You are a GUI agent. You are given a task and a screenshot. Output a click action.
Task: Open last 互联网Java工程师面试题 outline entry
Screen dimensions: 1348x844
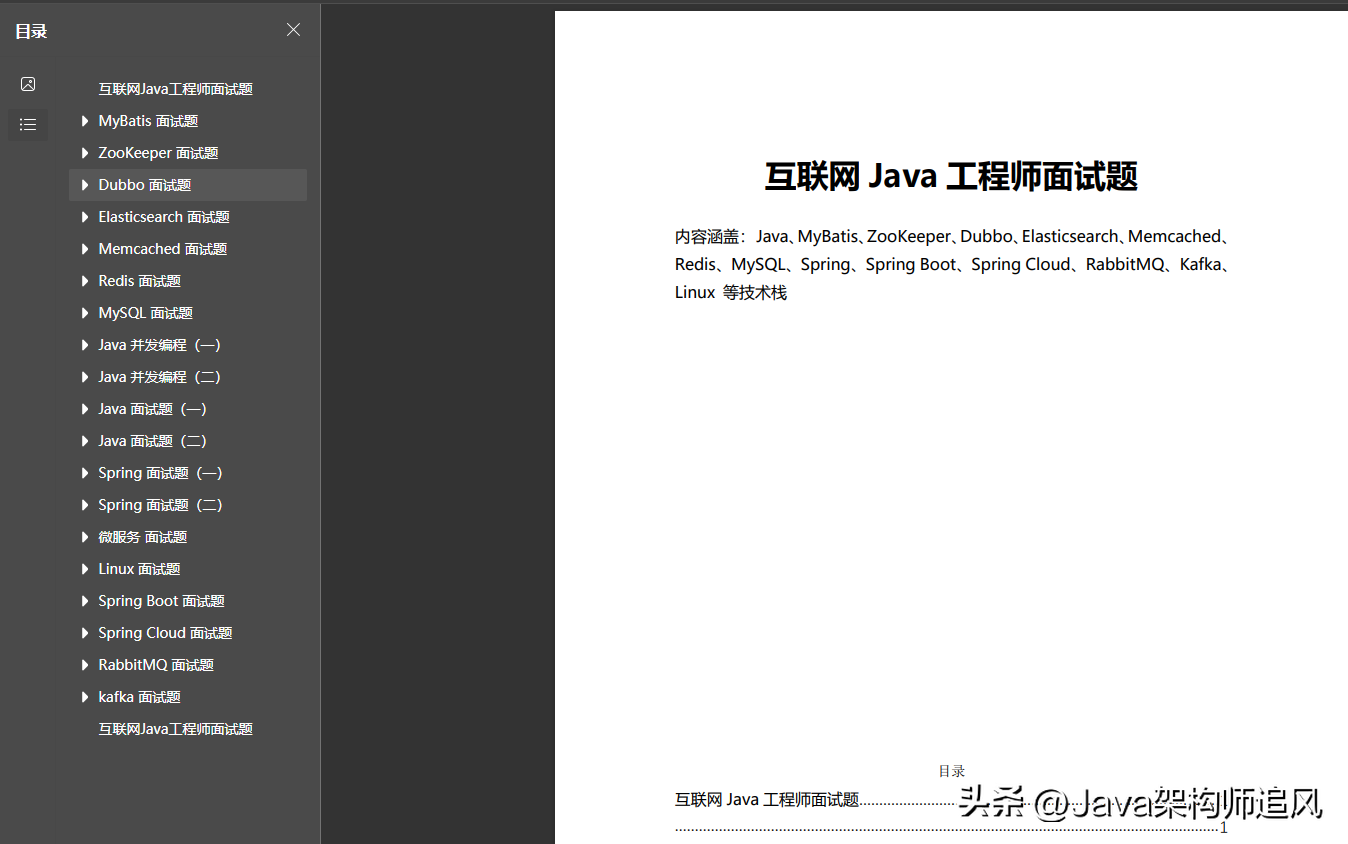click(175, 729)
